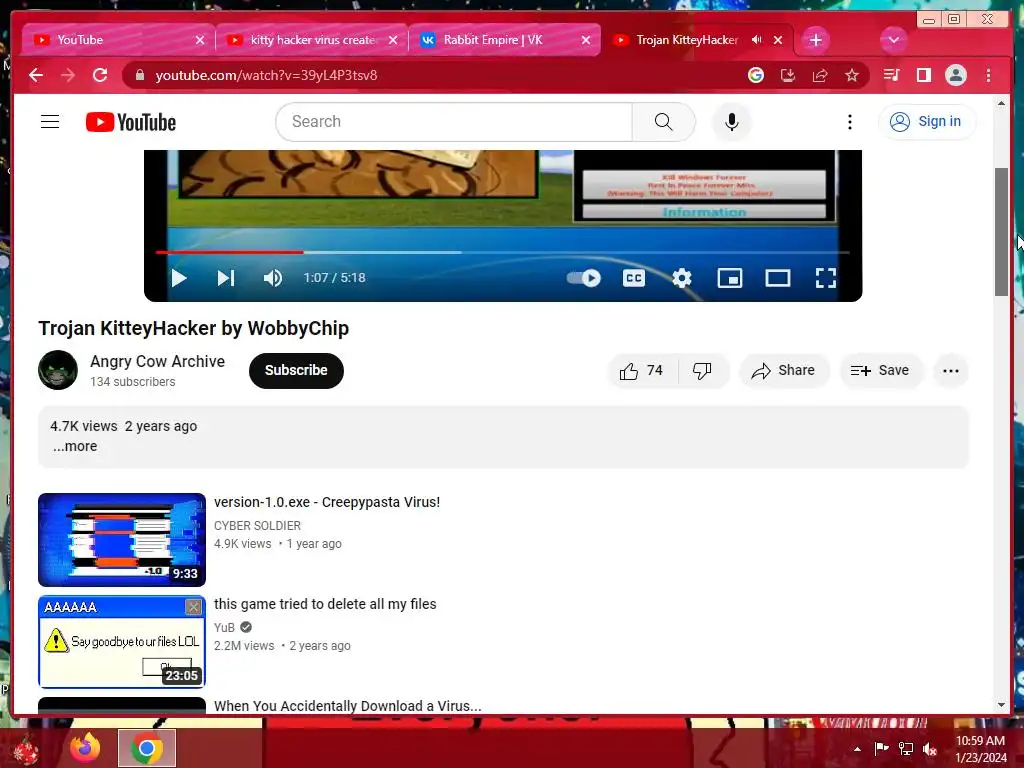Viewport: 1024px width, 768px height.
Task: Subscribe to Angry Cow Archive
Action: (x=296, y=370)
